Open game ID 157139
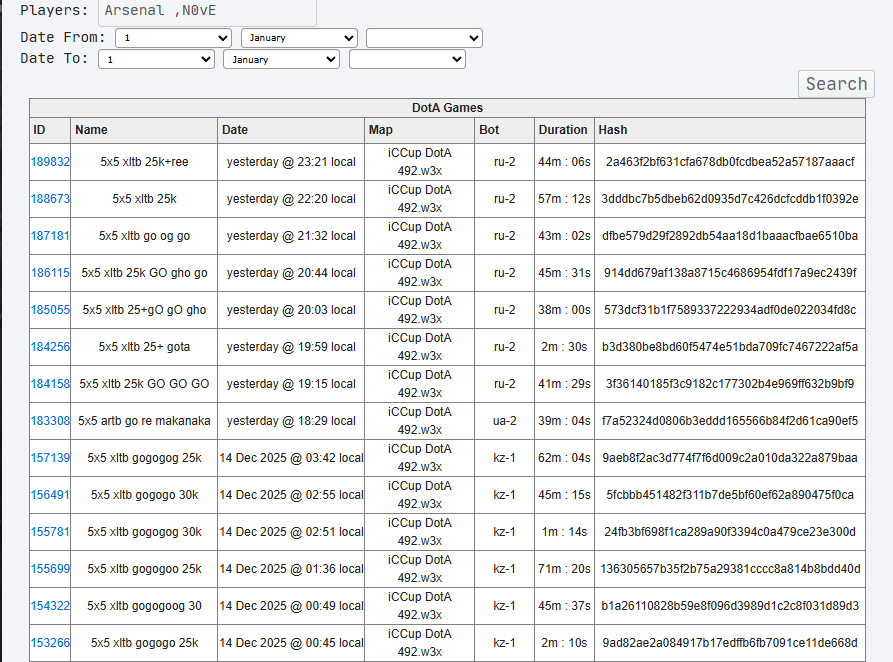Viewport: 893px width, 662px height. [x=50, y=458]
